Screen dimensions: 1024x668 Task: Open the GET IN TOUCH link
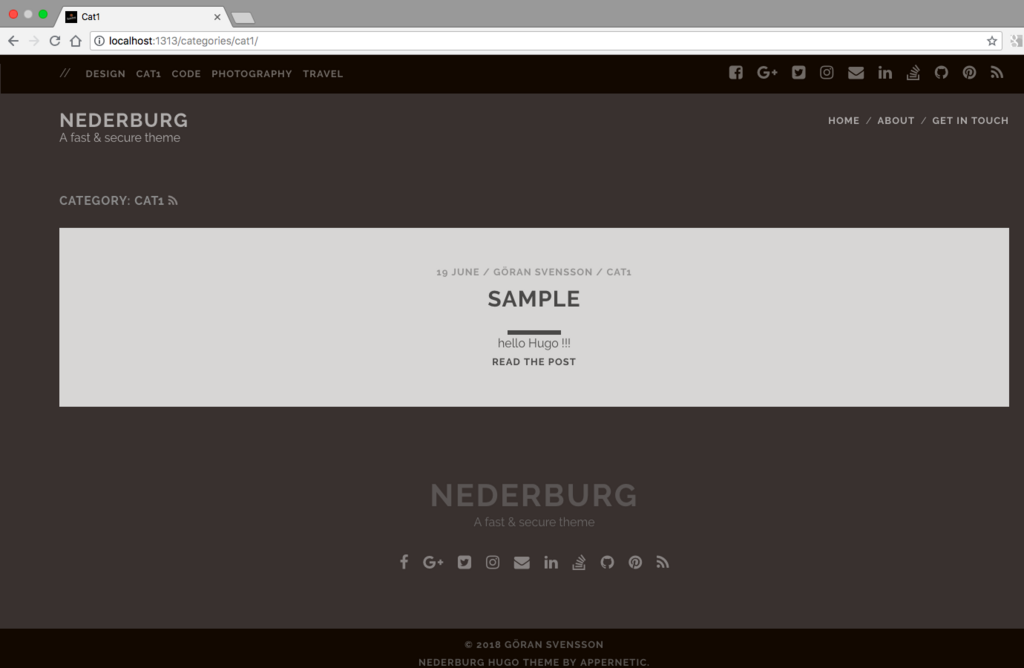point(970,121)
